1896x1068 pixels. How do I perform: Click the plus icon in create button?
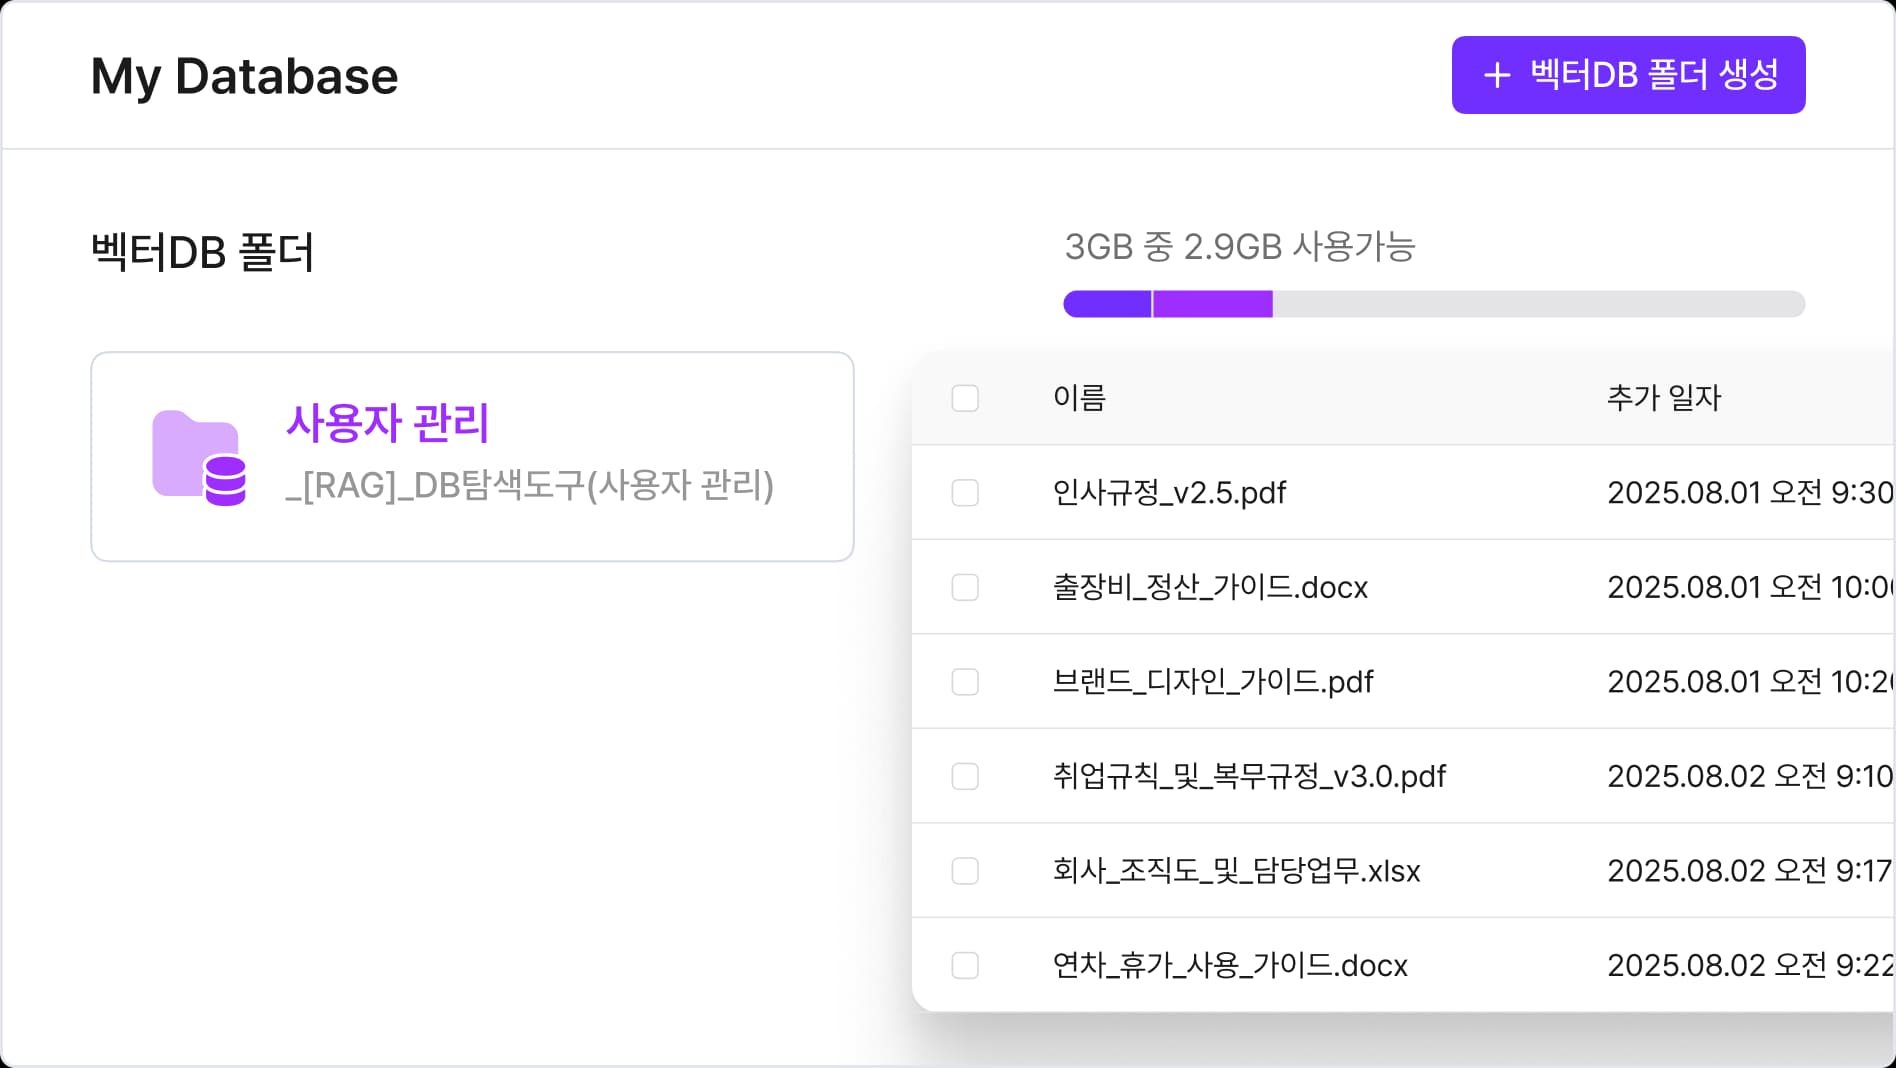click(x=1496, y=76)
